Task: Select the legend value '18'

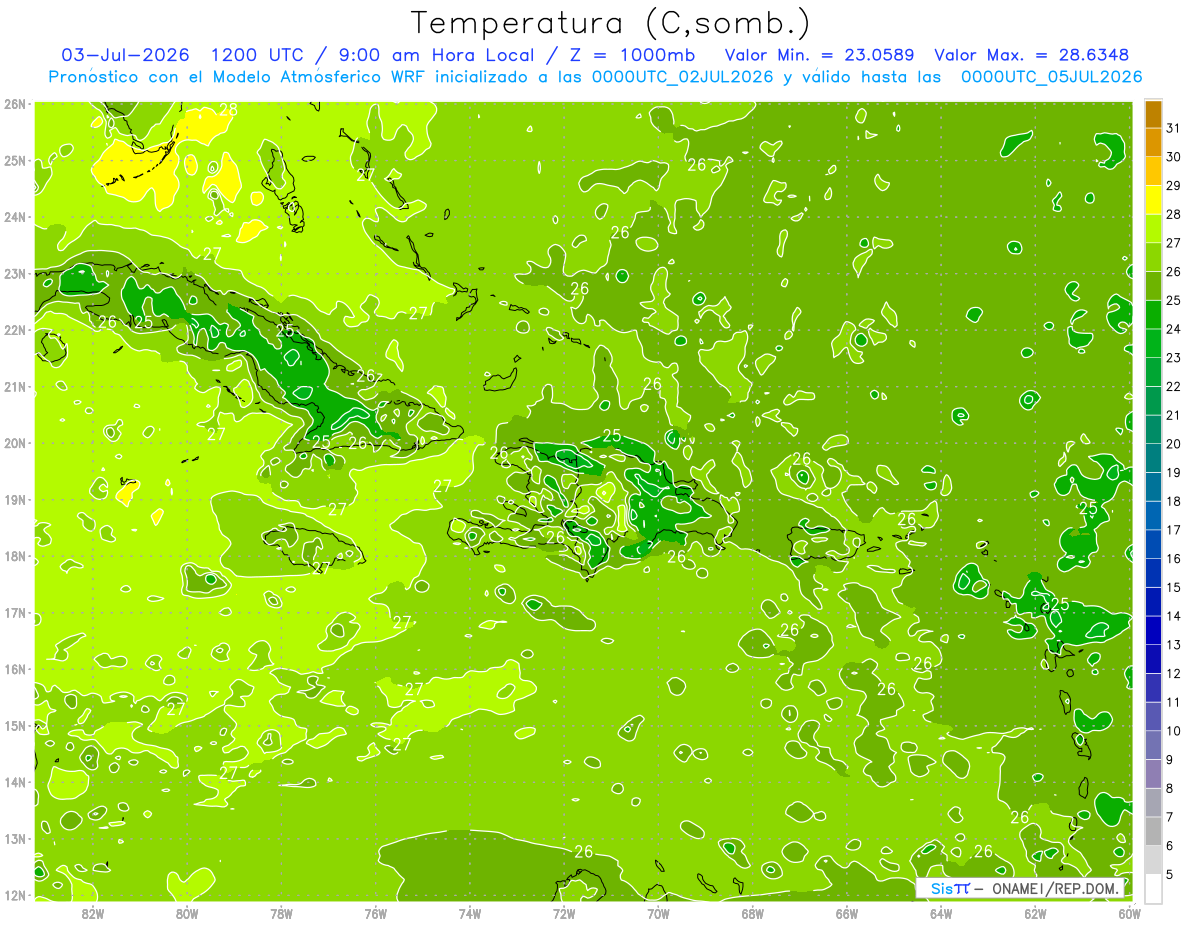Action: 1174,501
